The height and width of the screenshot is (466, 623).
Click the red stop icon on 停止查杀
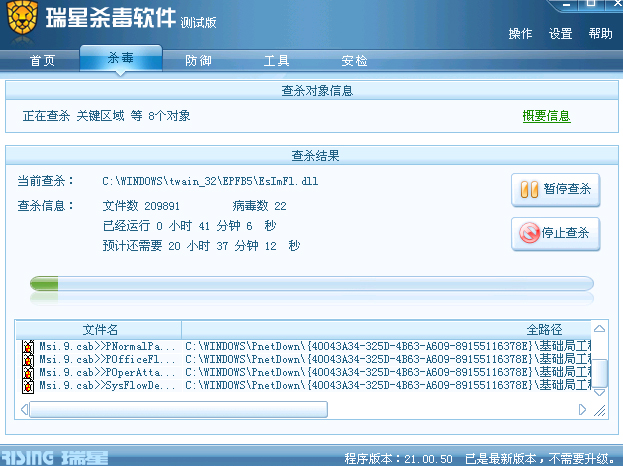point(529,233)
